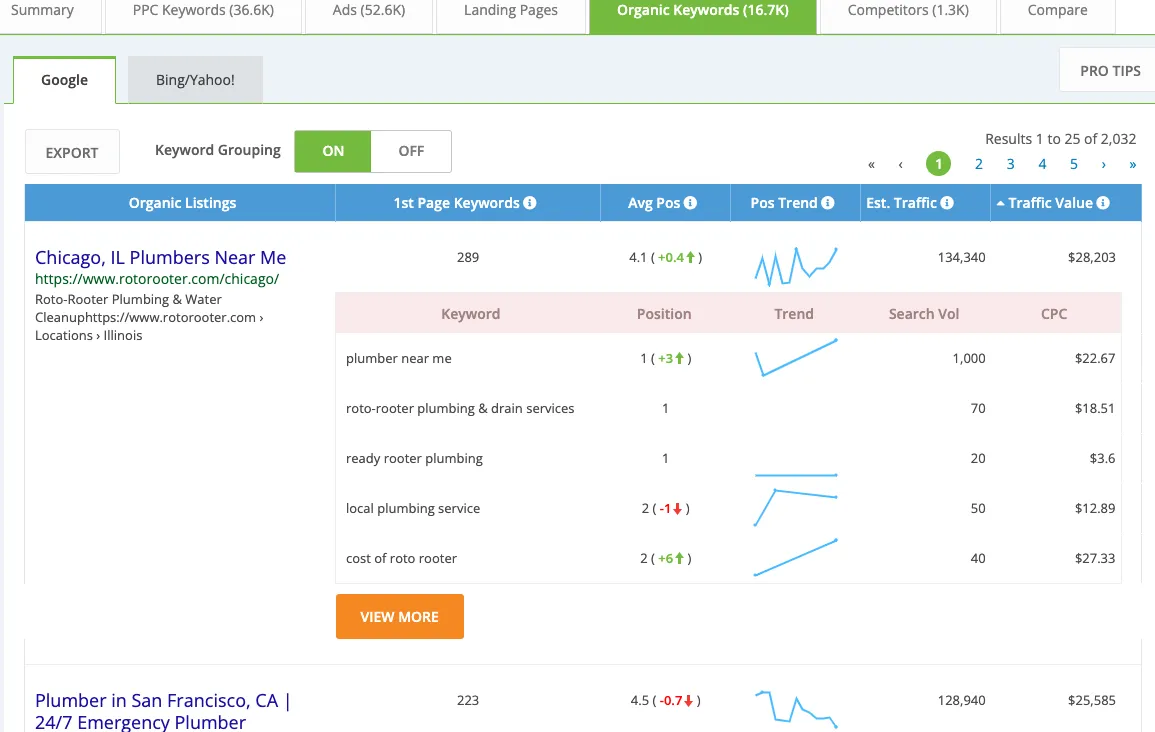Image resolution: width=1155 pixels, height=732 pixels.
Task: Select results page 1
Action: [x=938, y=163]
